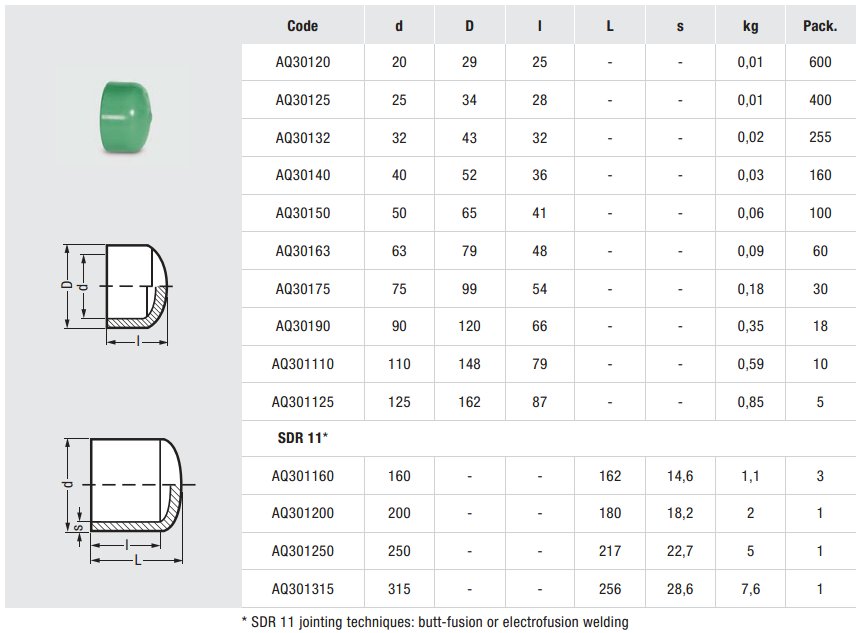Screen dimensions: 862x633
Task: Click the Pack. column header
Action: click(820, 26)
